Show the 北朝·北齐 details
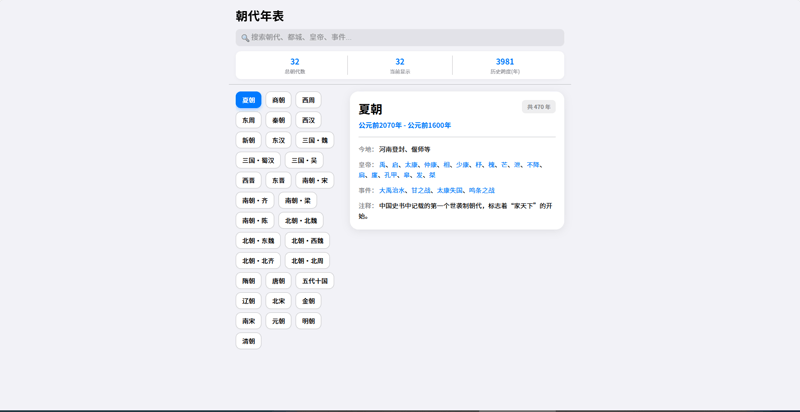 [258, 261]
